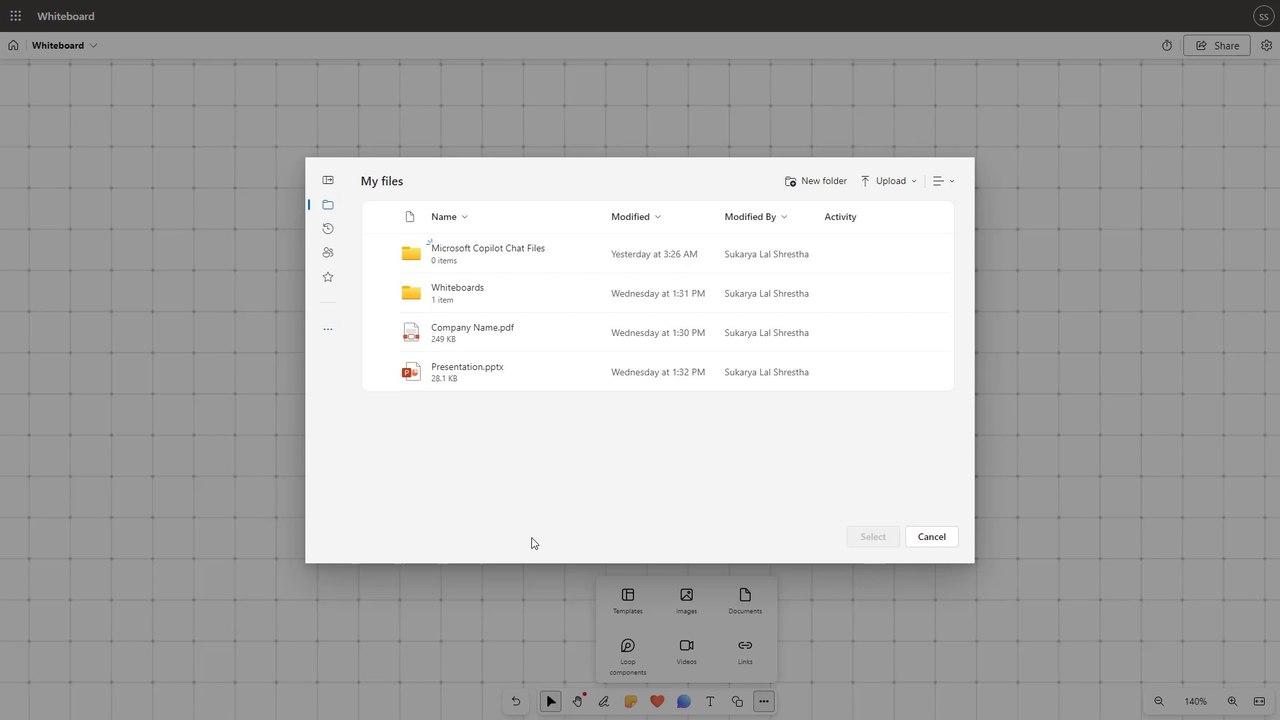Click 'Wednesday at 1:30 PM' modified cell
Screen dimensions: 1280x720
pyautogui.click(x=658, y=333)
